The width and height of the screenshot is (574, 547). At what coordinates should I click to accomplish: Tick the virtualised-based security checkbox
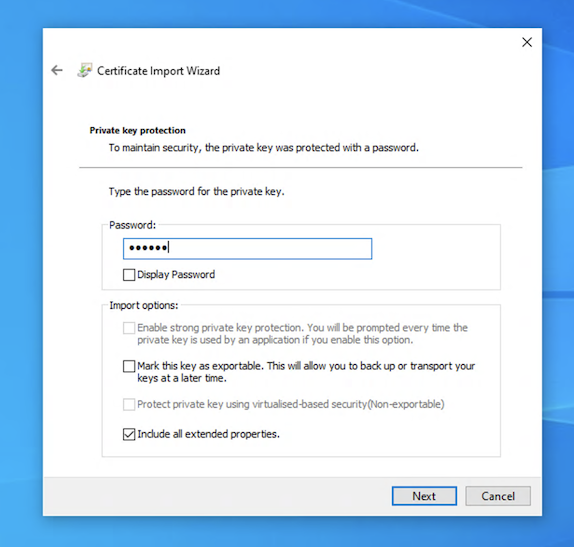pyautogui.click(x=129, y=405)
